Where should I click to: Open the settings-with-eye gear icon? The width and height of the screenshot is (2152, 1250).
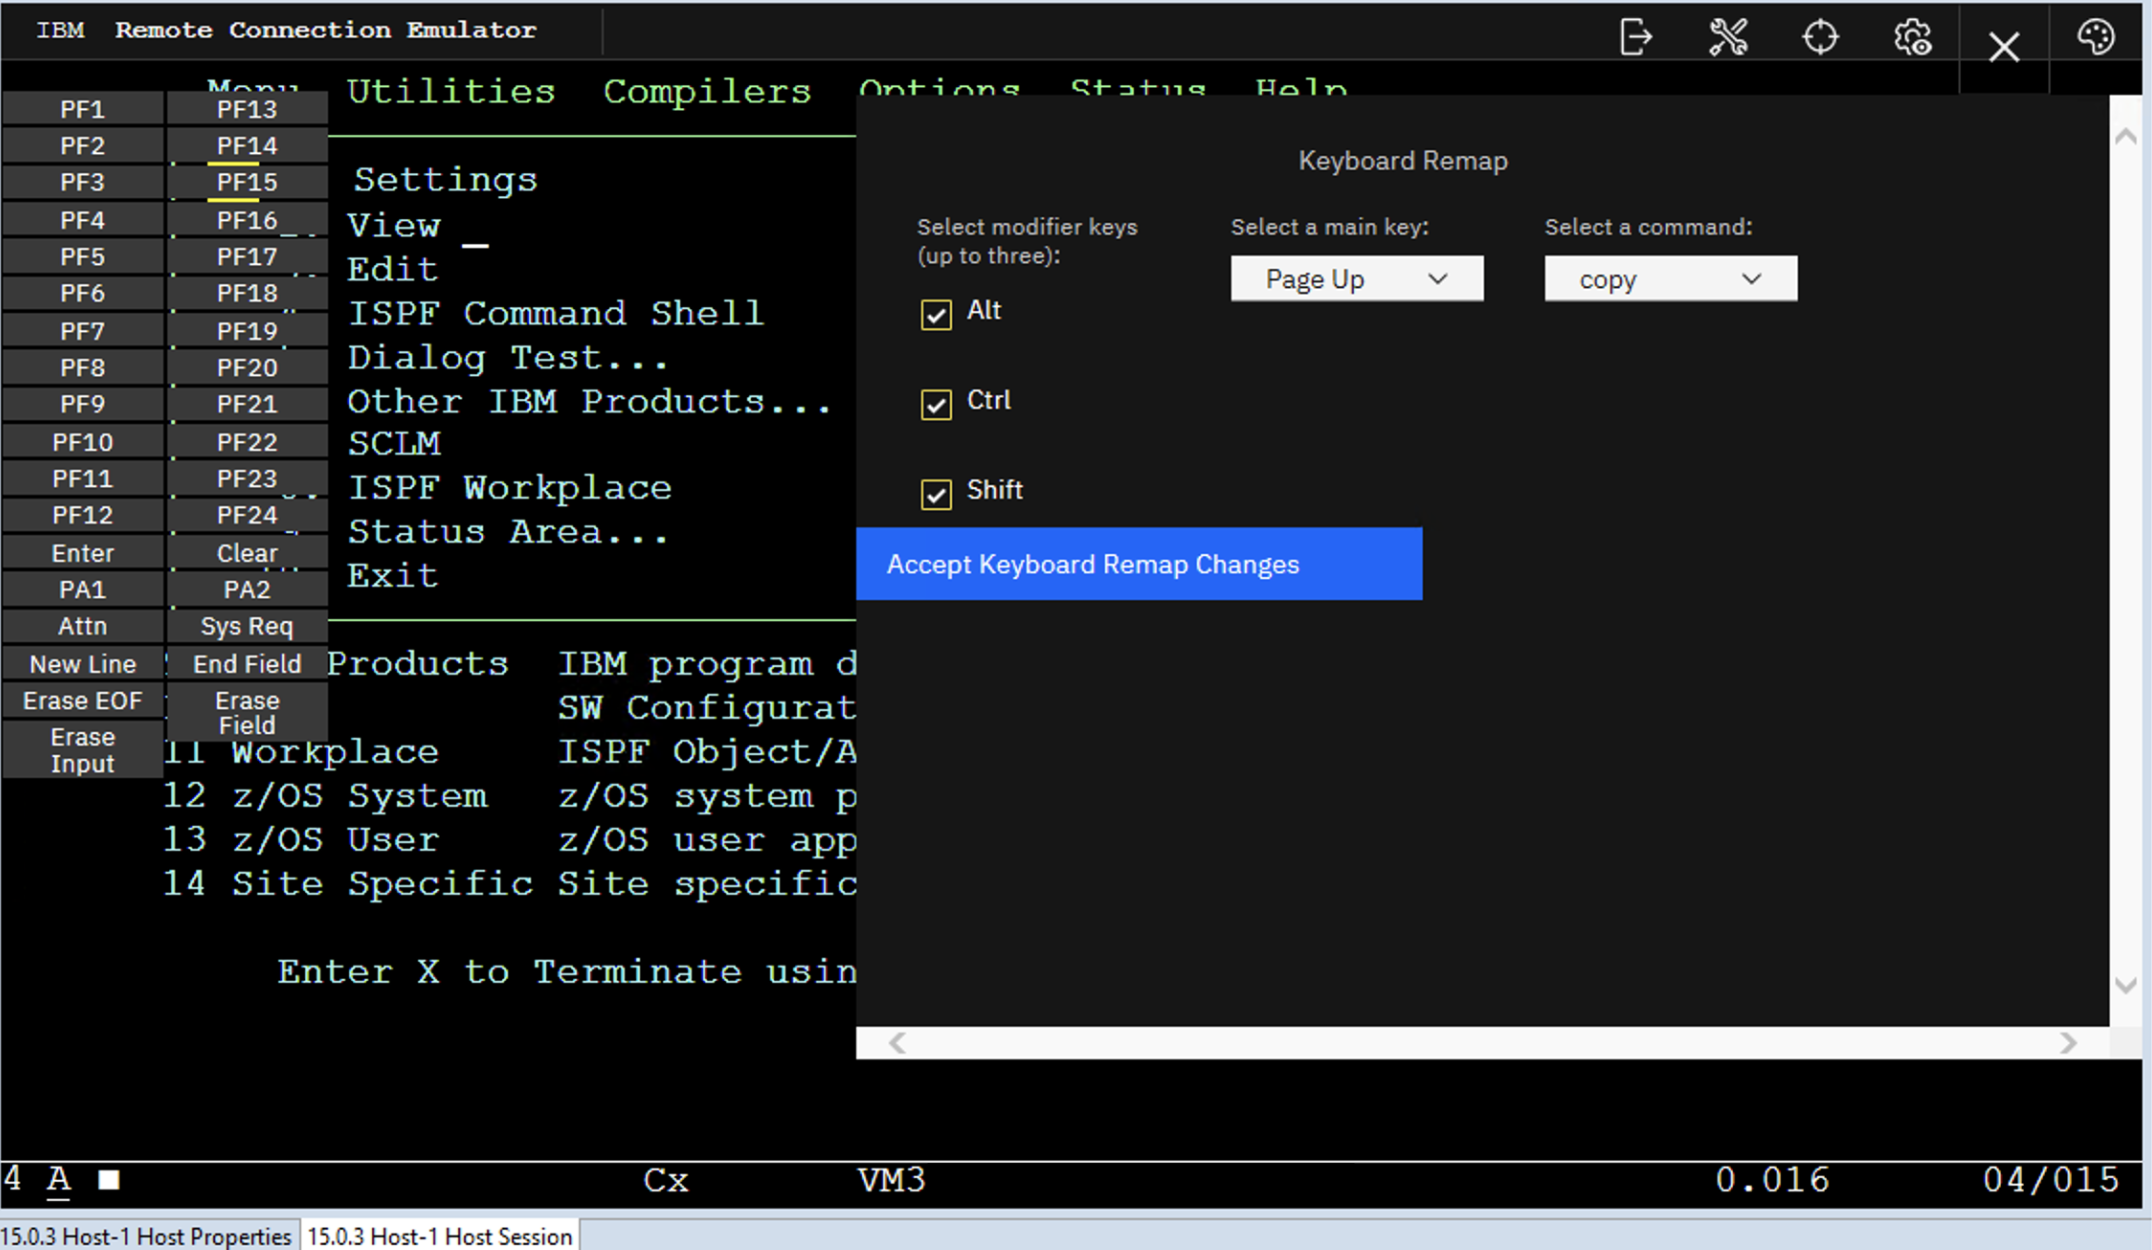pos(1912,35)
